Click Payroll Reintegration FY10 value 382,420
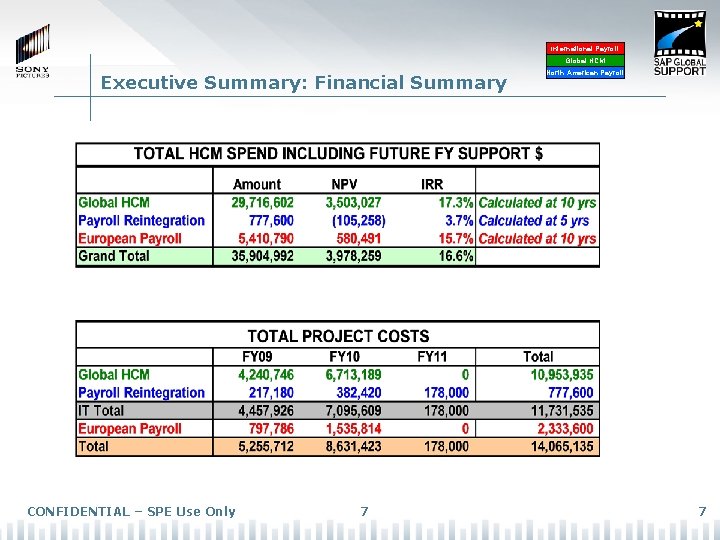720x540 pixels. 359,393
